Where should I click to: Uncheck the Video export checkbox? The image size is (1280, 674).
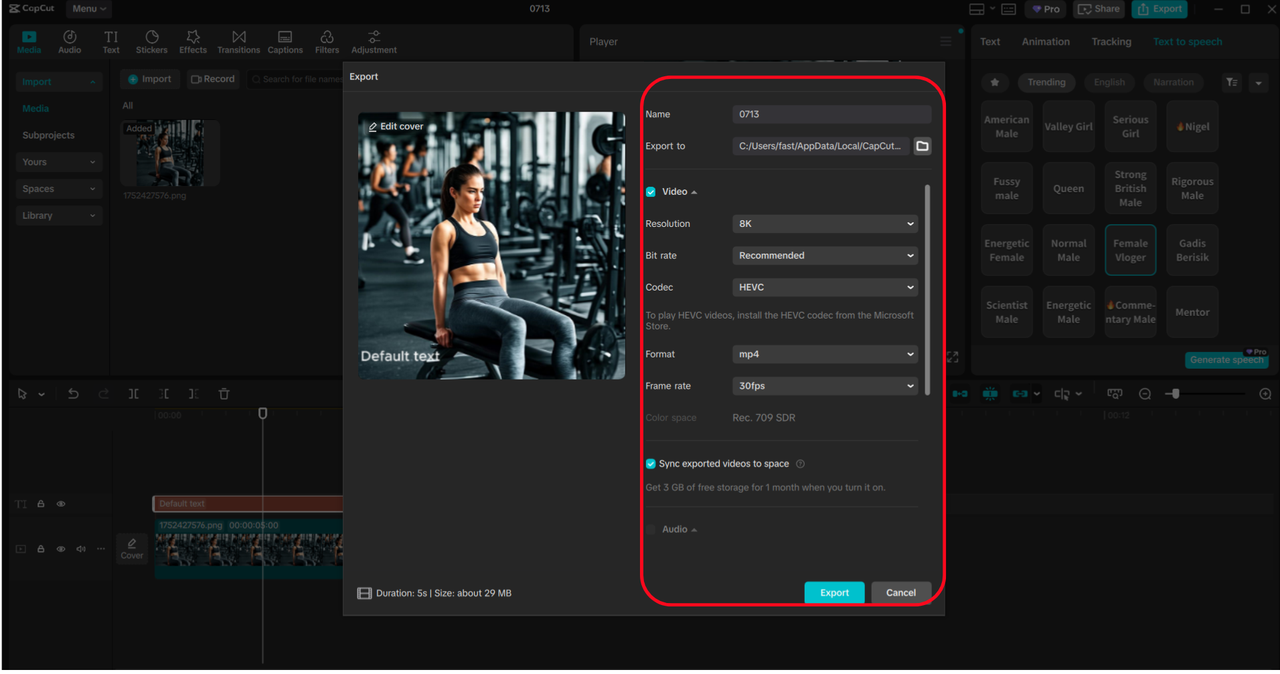[651, 192]
